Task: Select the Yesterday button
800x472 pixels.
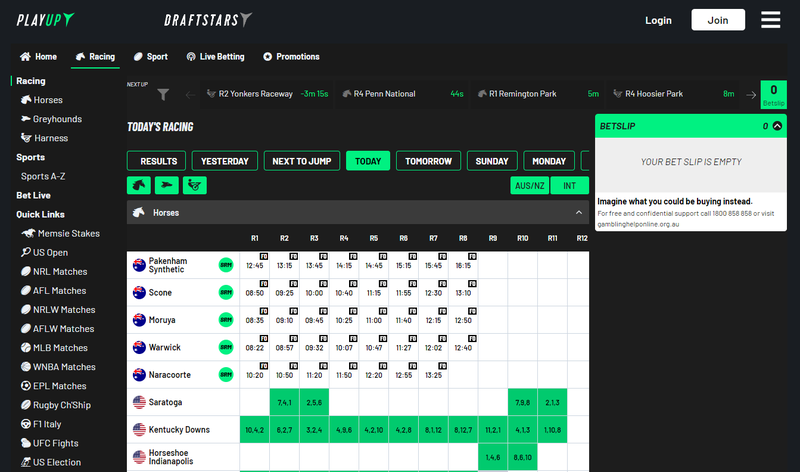Action: click(224, 161)
